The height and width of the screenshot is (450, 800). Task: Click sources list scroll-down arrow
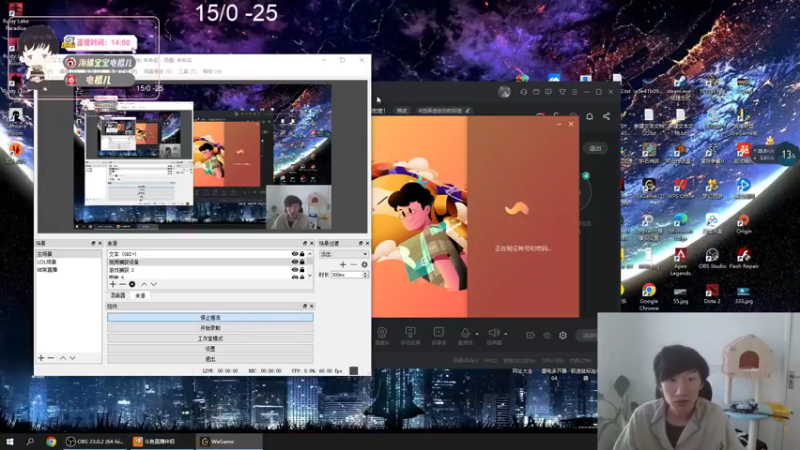310,276
